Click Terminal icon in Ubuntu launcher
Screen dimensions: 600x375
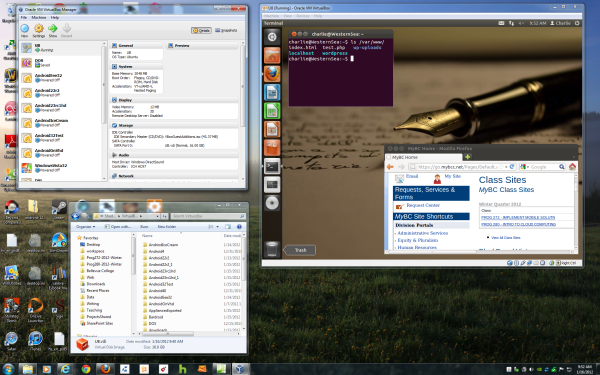pos(272,166)
